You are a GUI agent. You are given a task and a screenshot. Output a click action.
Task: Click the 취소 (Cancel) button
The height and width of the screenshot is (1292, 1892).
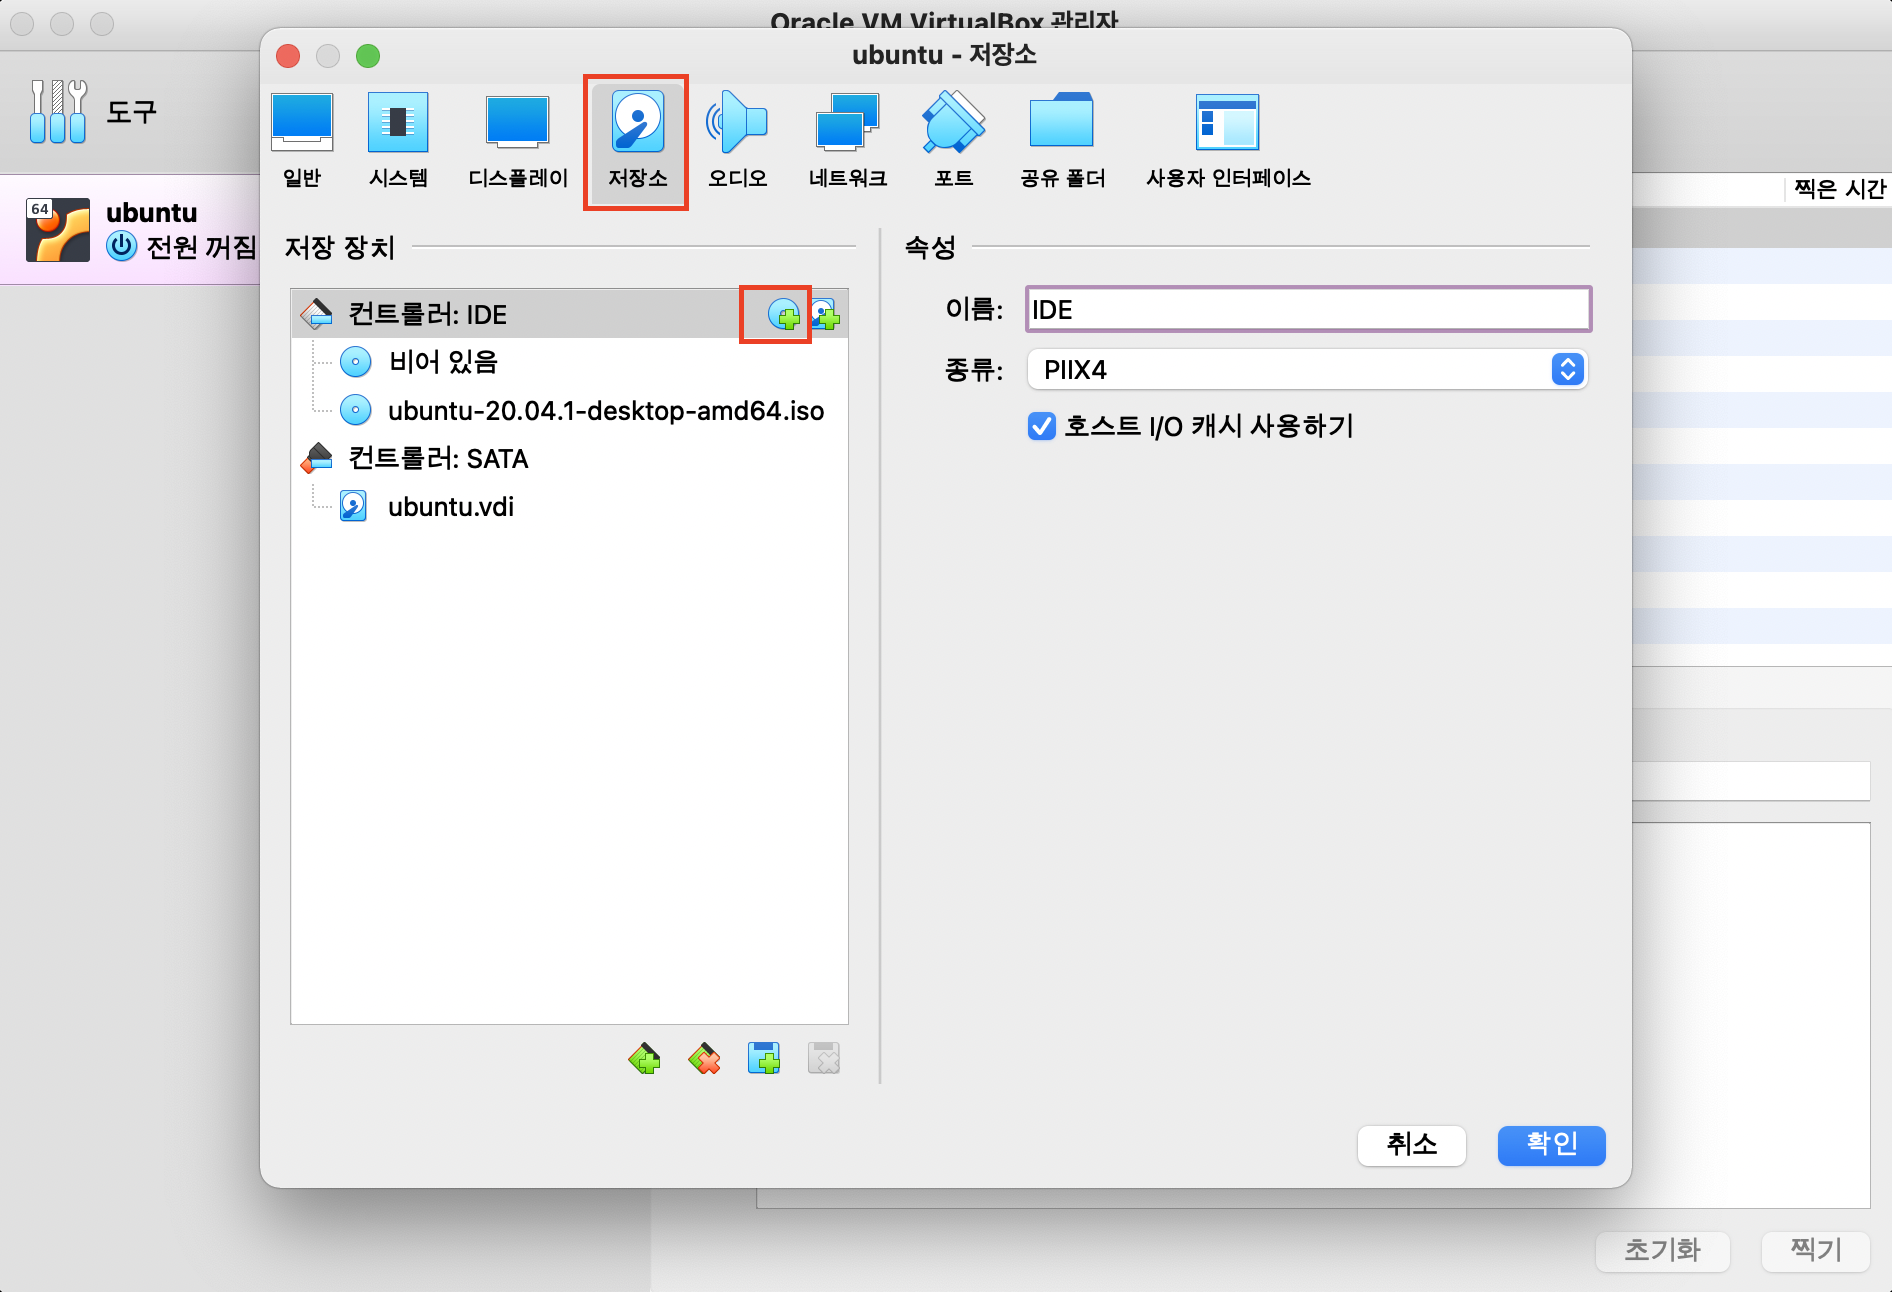pos(1411,1145)
